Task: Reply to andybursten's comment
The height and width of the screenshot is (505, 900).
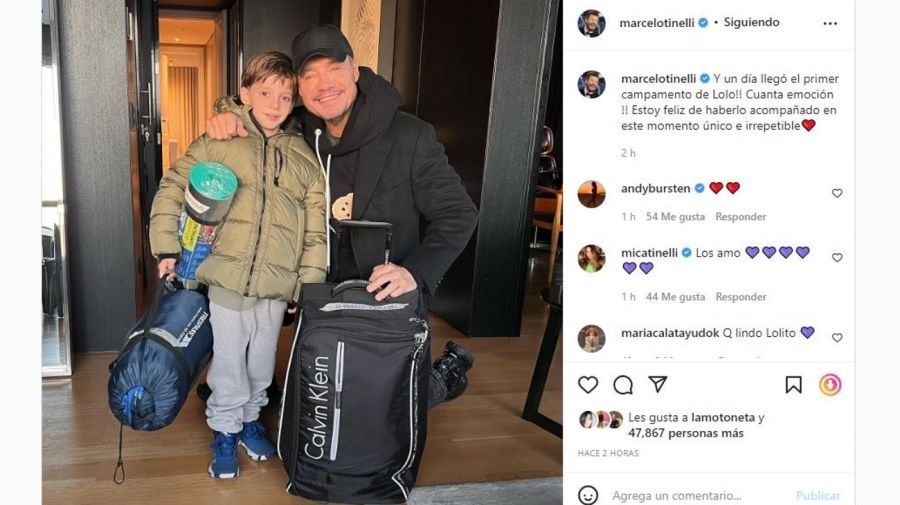Action: tap(740, 217)
